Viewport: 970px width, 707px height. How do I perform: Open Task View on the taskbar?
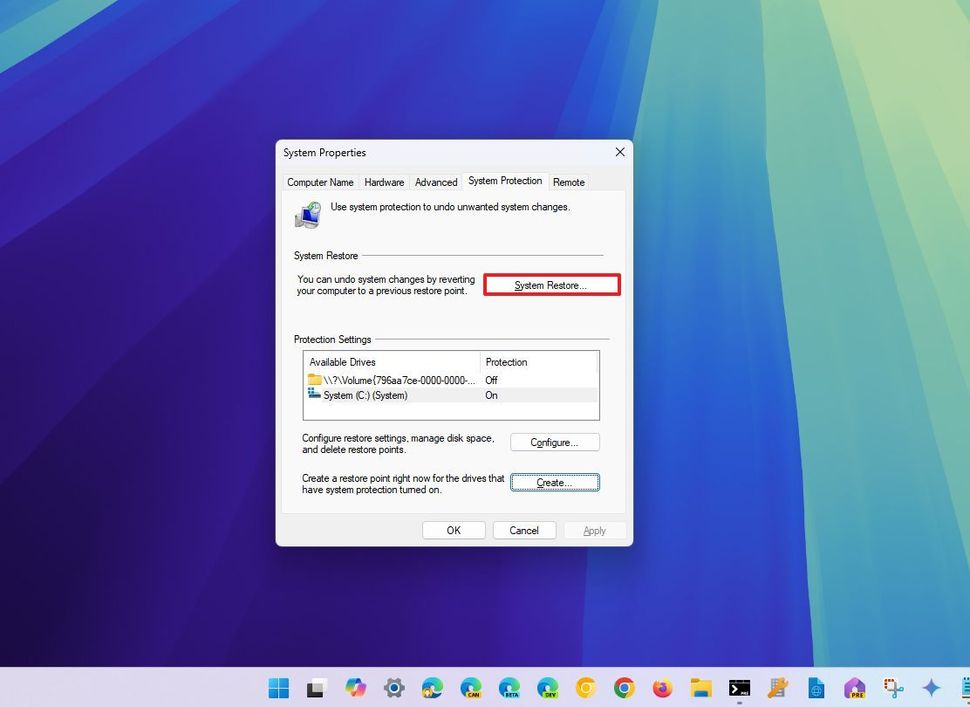tap(316, 688)
